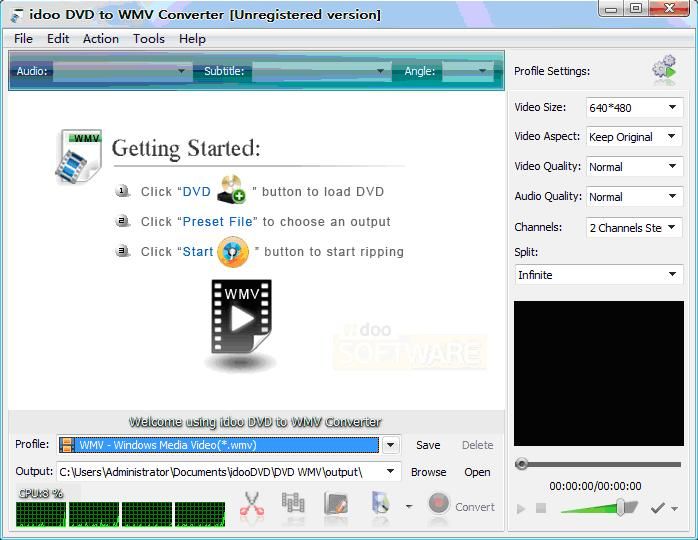Click the WMV file icon beside Getting Started

(79, 156)
